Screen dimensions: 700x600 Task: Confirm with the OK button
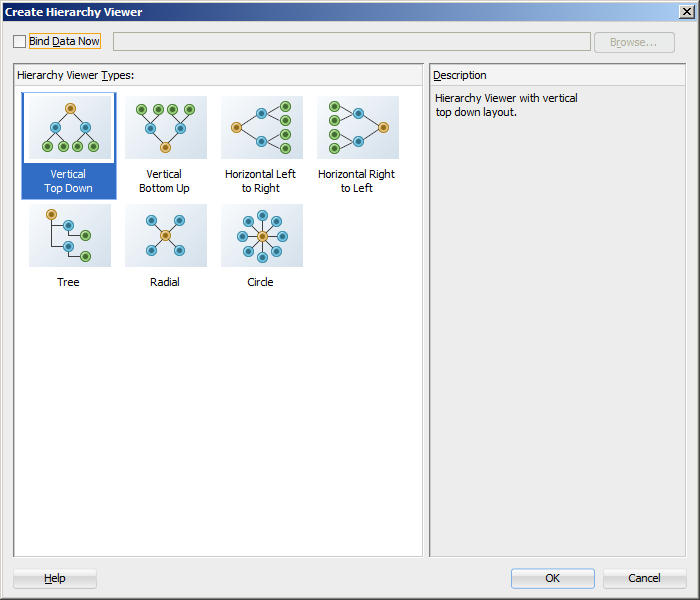[x=553, y=579]
